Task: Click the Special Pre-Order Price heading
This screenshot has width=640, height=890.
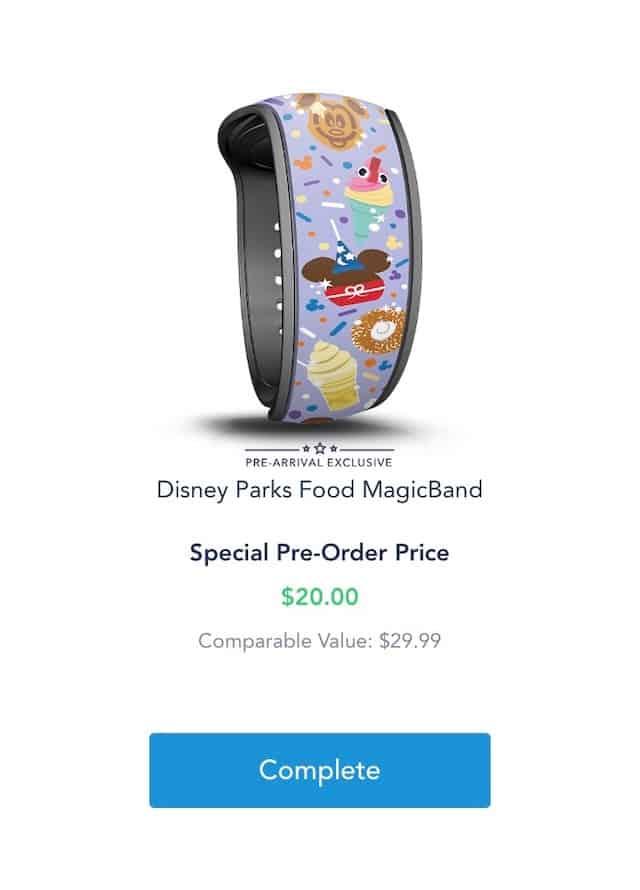Action: pyautogui.click(x=319, y=552)
